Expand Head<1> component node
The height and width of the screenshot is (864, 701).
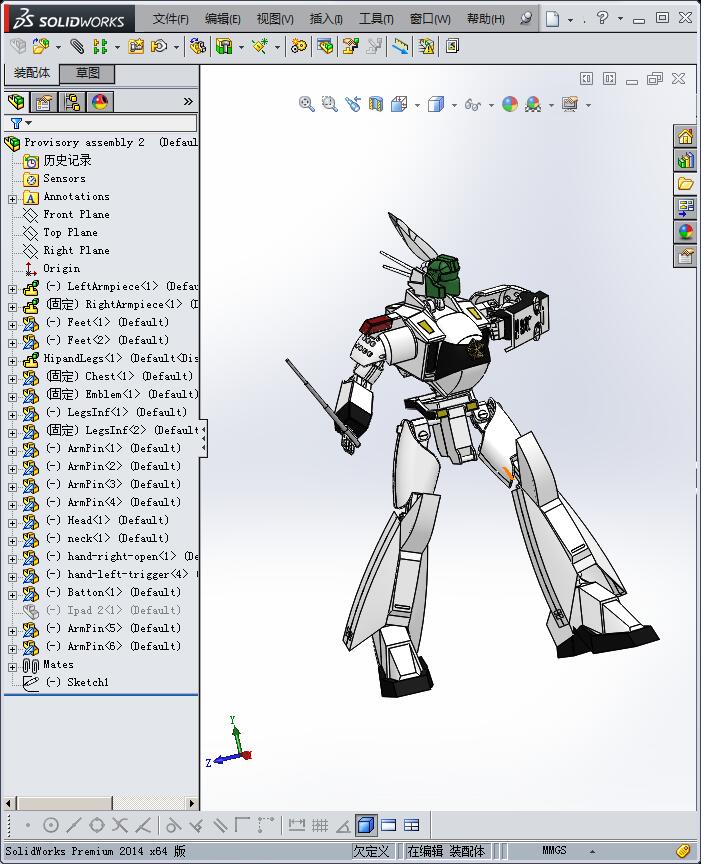point(12,523)
